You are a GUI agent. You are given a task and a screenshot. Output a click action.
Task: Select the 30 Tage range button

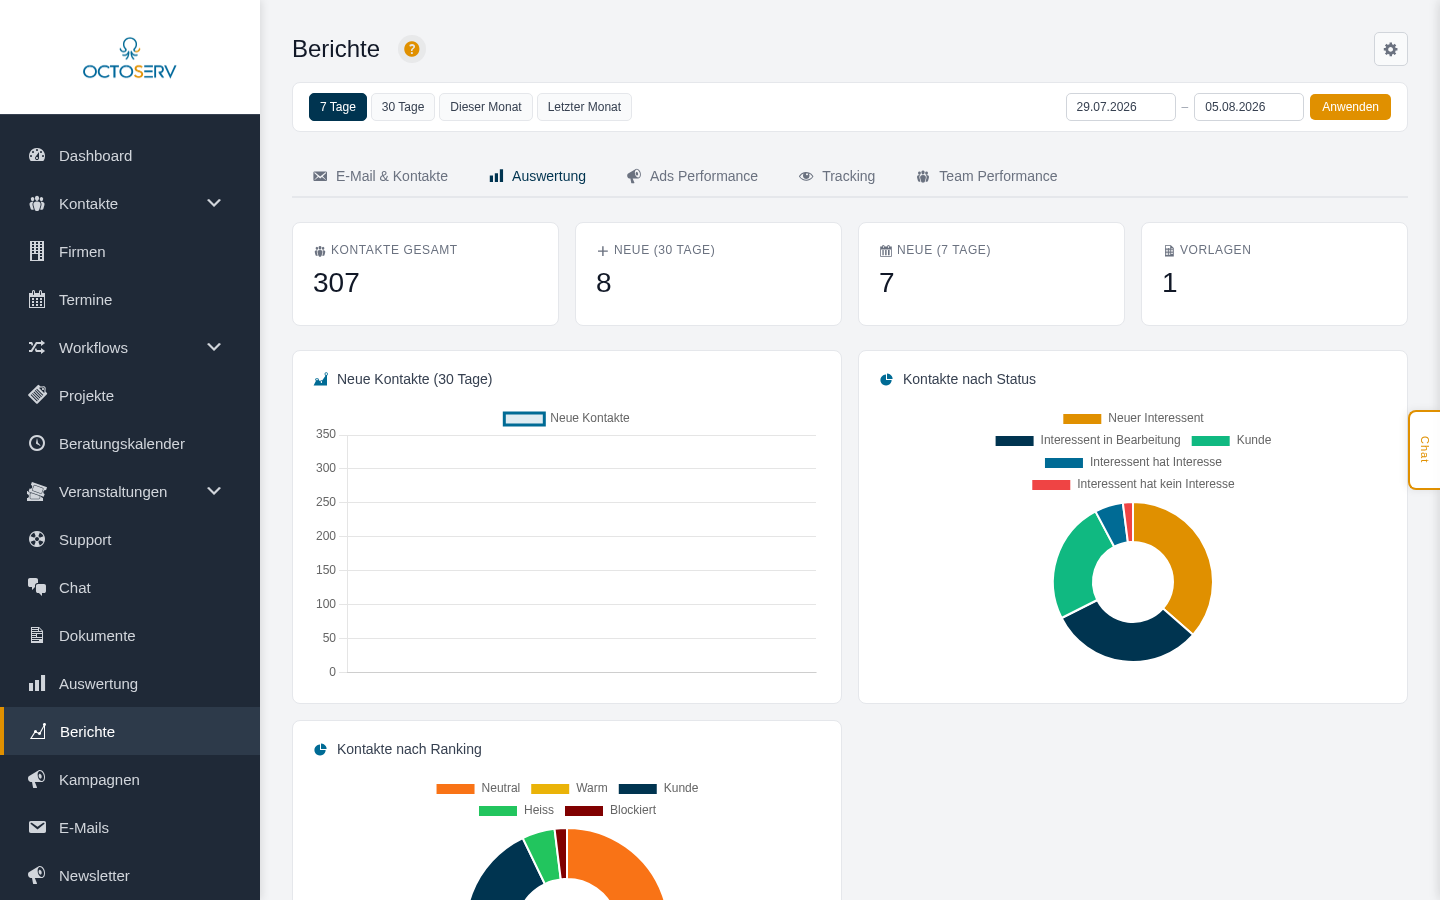(403, 107)
